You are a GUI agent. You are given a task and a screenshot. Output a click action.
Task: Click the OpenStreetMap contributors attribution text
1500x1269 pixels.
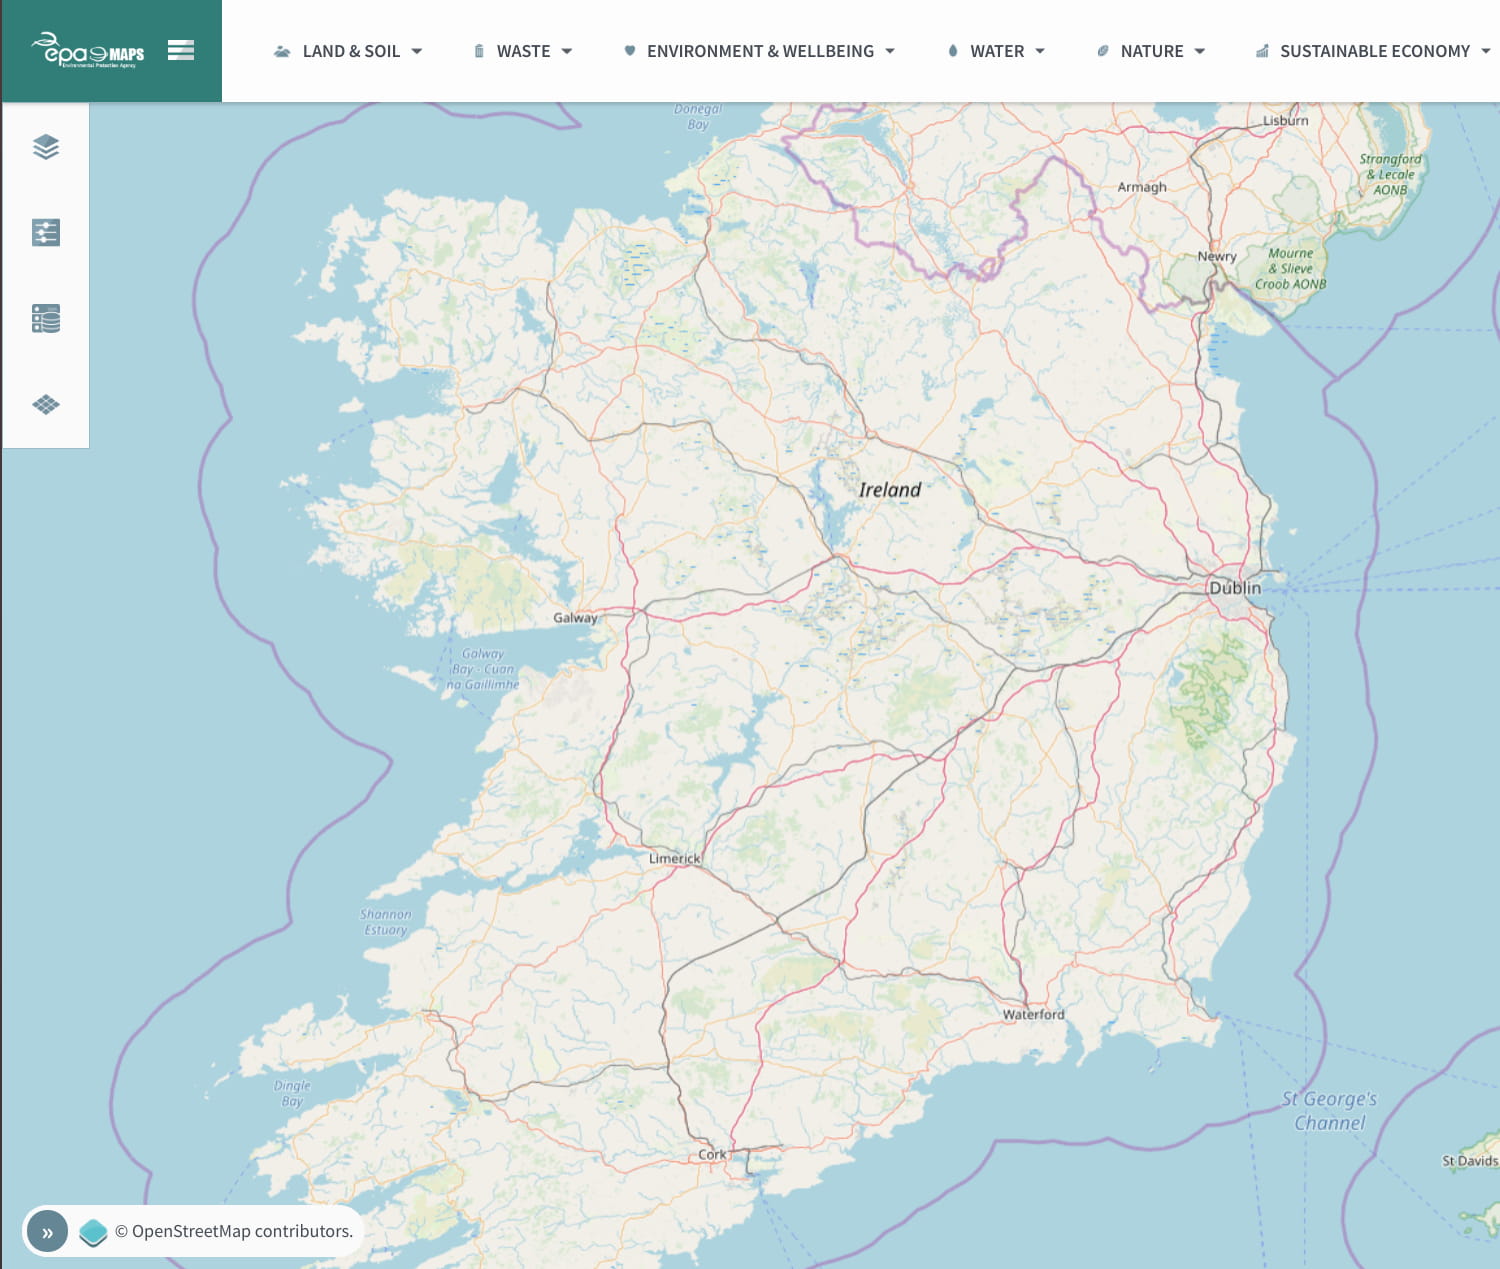pyautogui.click(x=234, y=1232)
